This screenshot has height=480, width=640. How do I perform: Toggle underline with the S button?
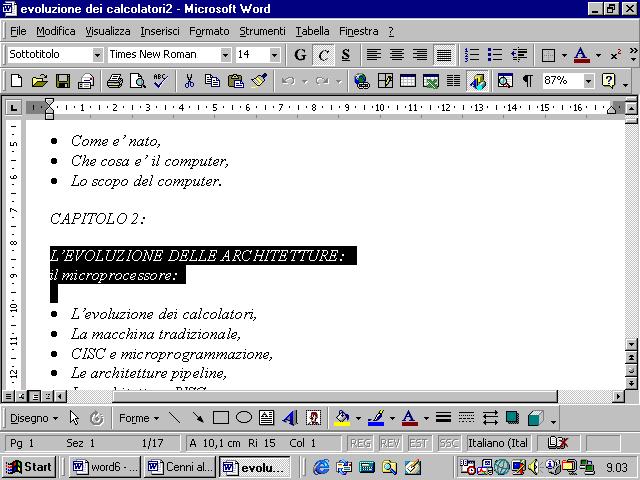click(346, 55)
